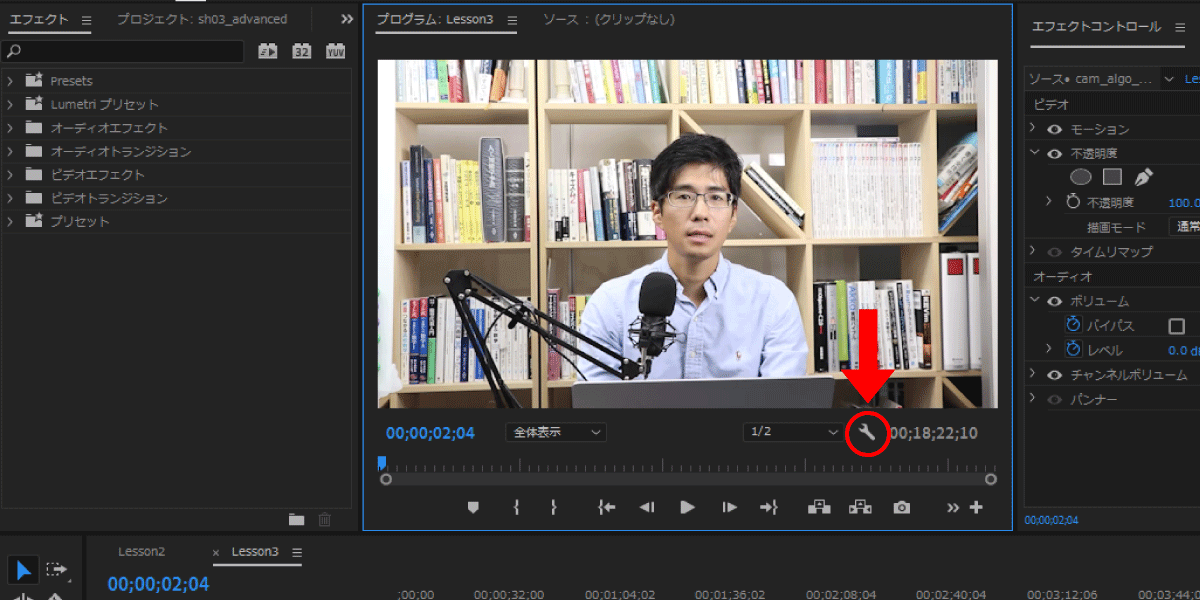Select the Track Select Forward tool
The height and width of the screenshot is (600, 1200).
56,571
